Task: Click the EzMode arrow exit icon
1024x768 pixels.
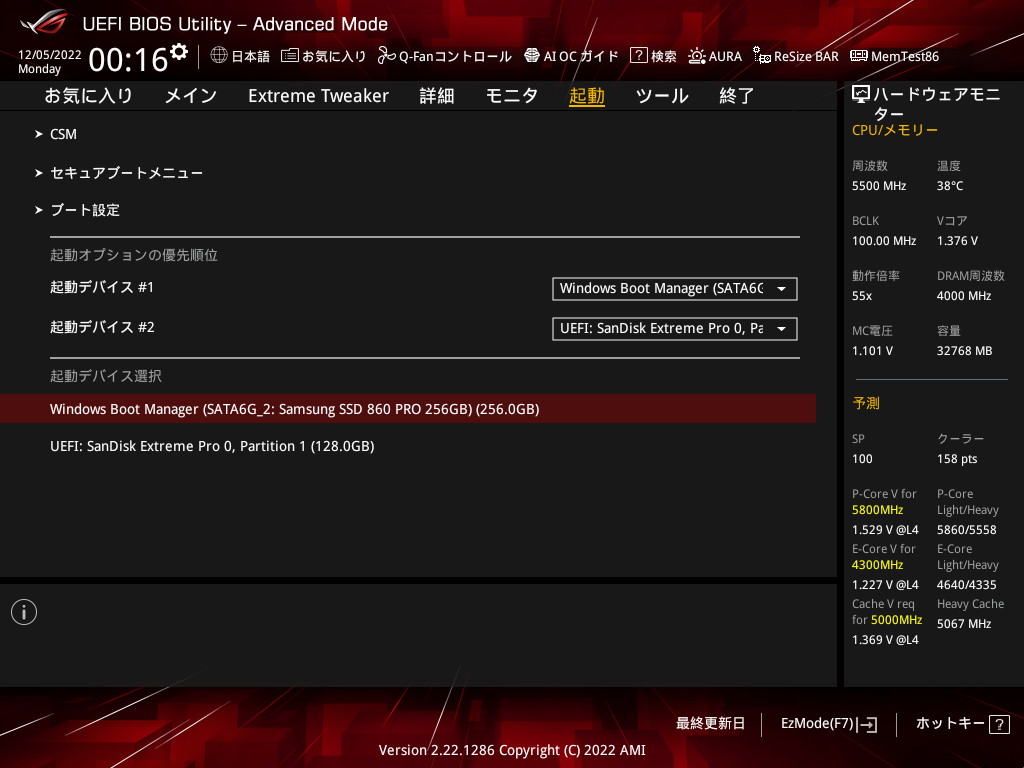Action: (x=868, y=724)
